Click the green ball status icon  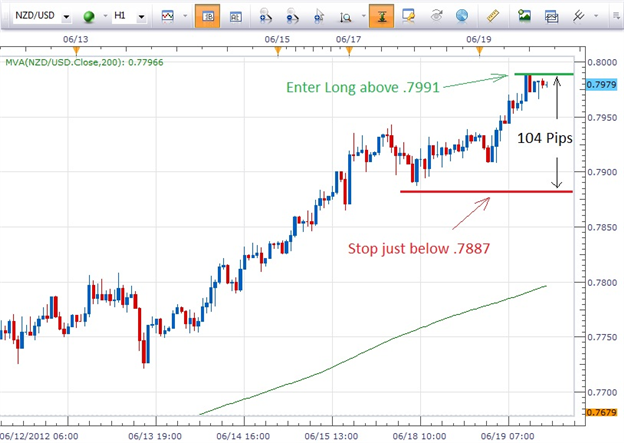click(x=89, y=16)
